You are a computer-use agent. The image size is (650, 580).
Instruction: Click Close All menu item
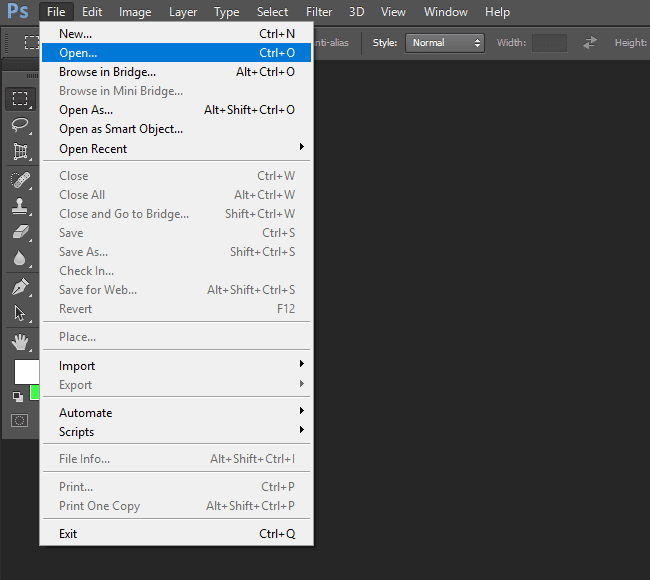coord(176,195)
